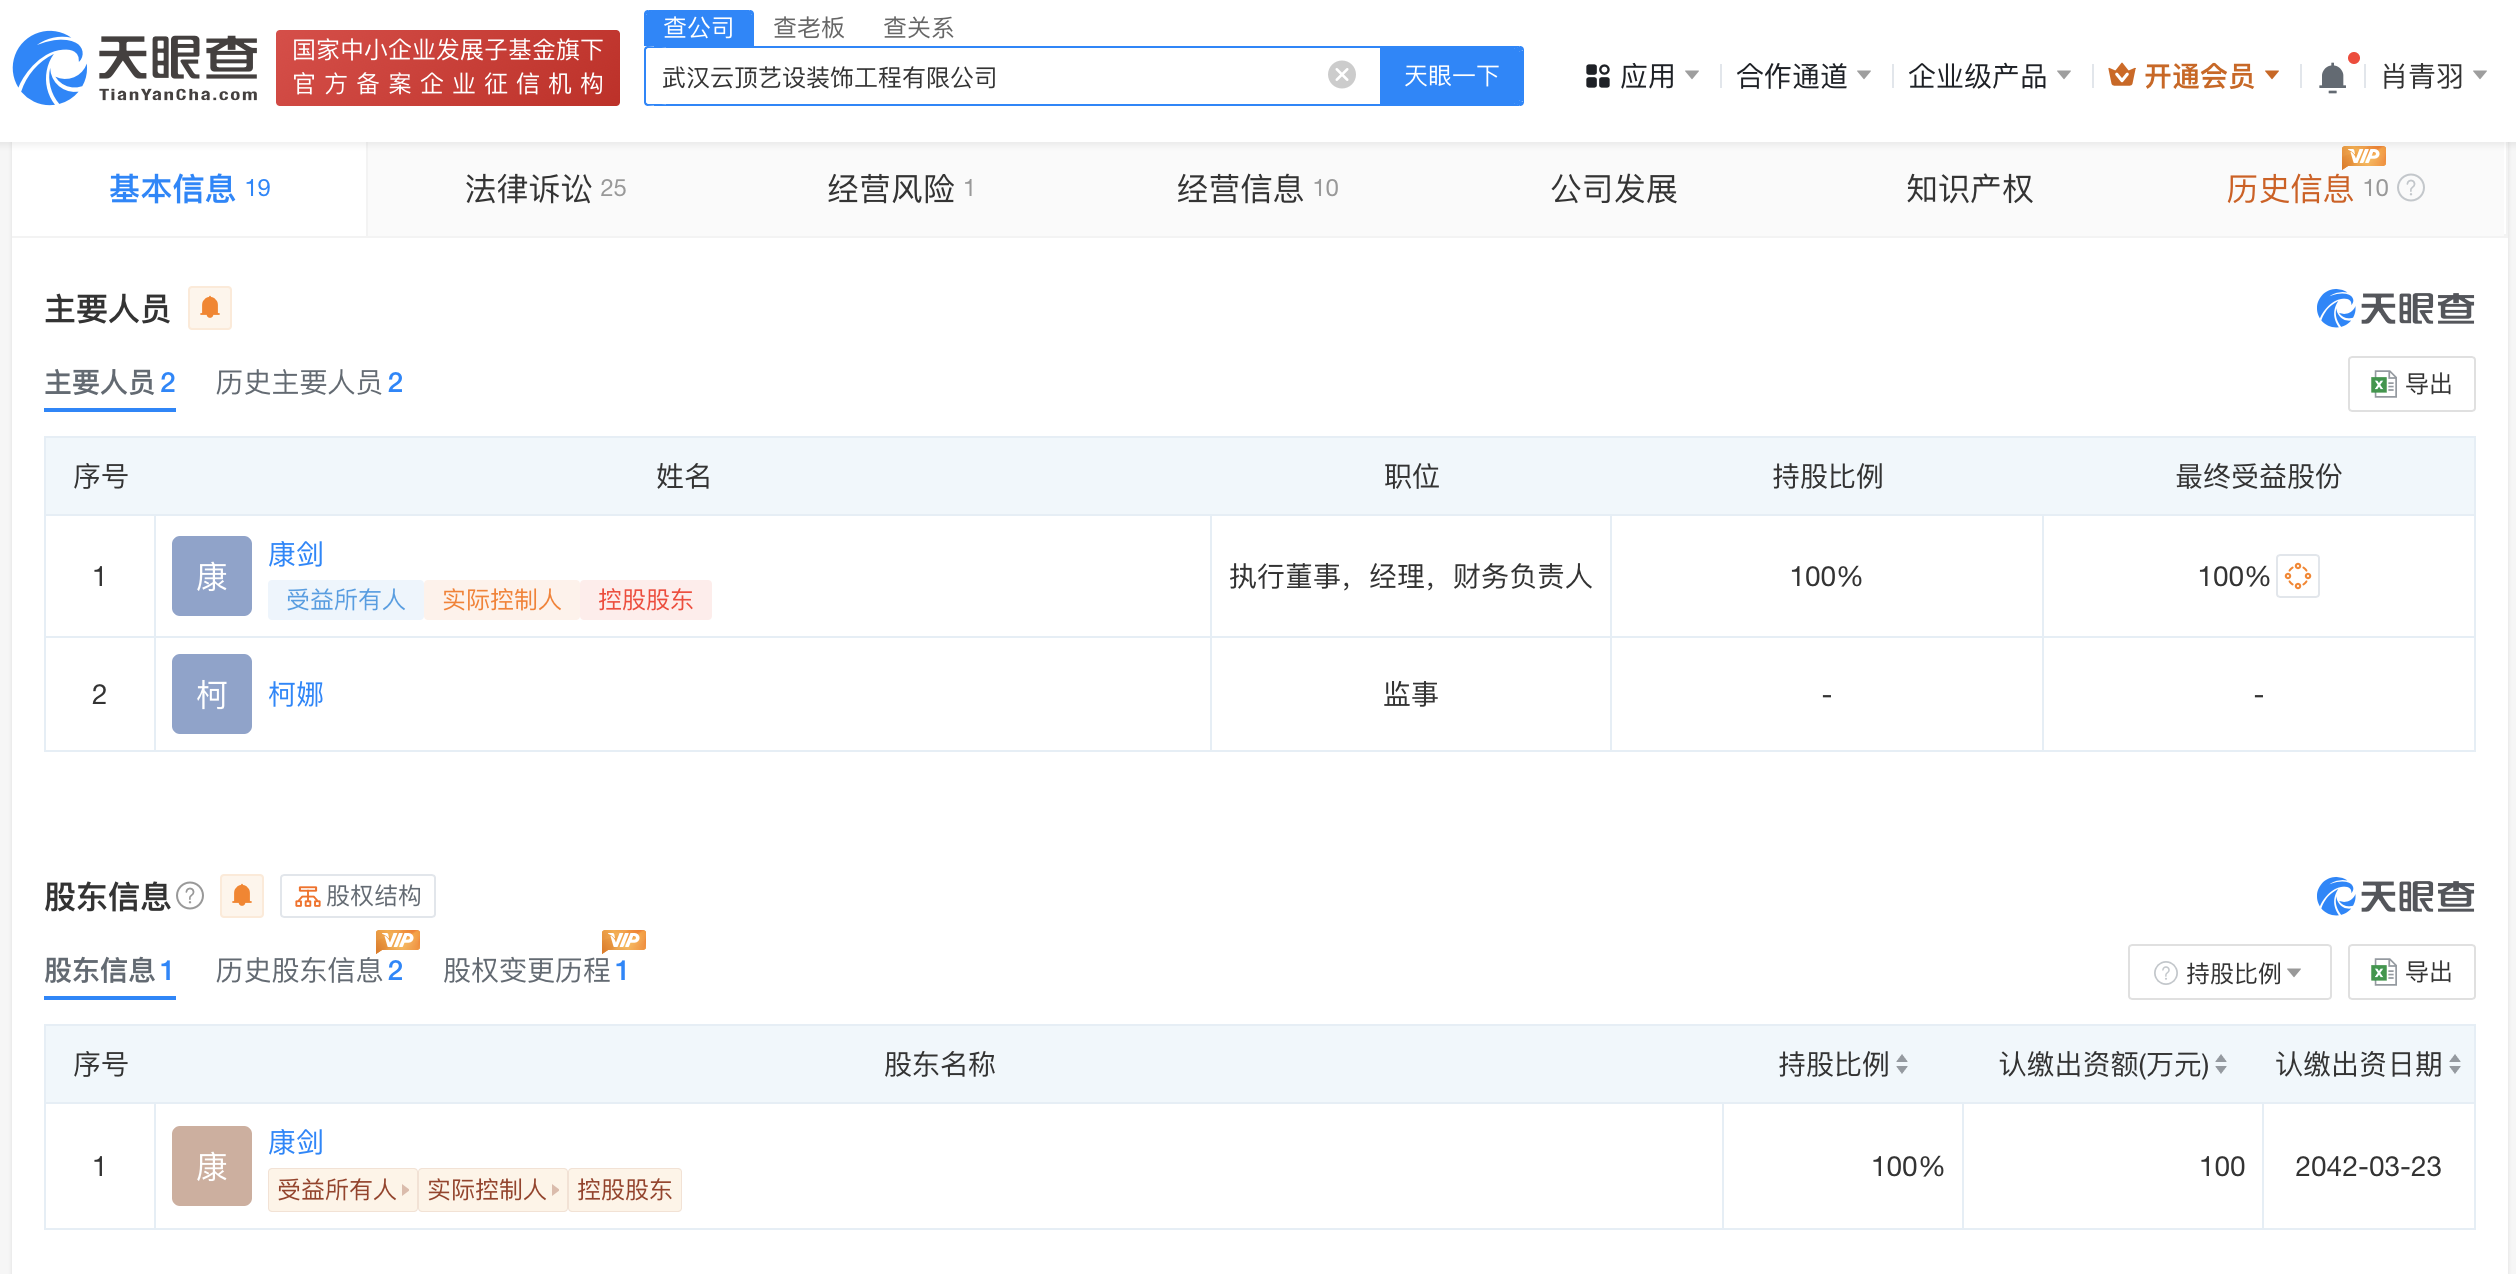This screenshot has height=1274, width=2516.
Task: Enable alerts via the bell beside 主要人员
Action: (210, 308)
